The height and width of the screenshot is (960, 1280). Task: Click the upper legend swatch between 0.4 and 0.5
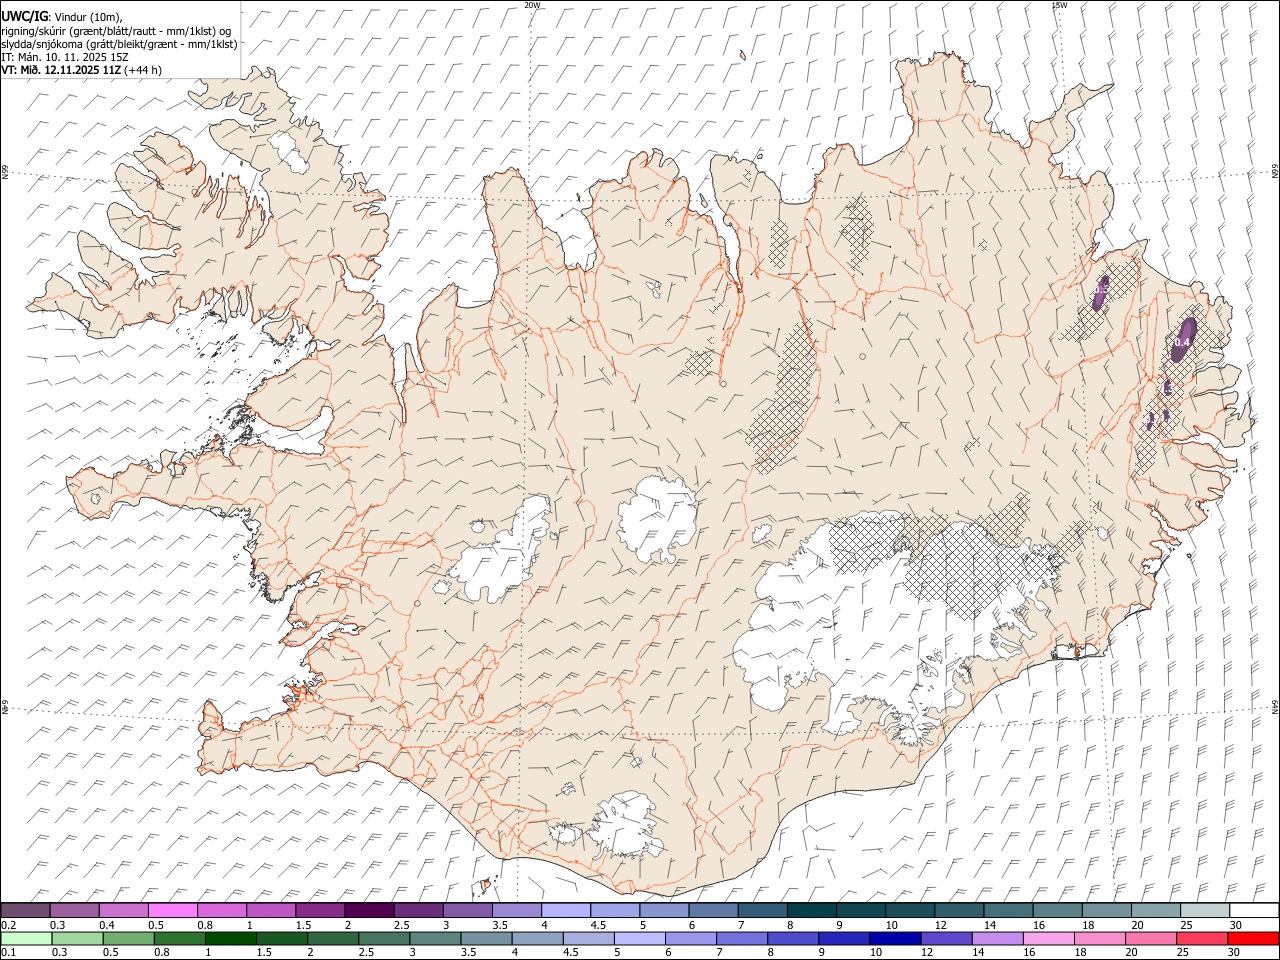pos(123,910)
